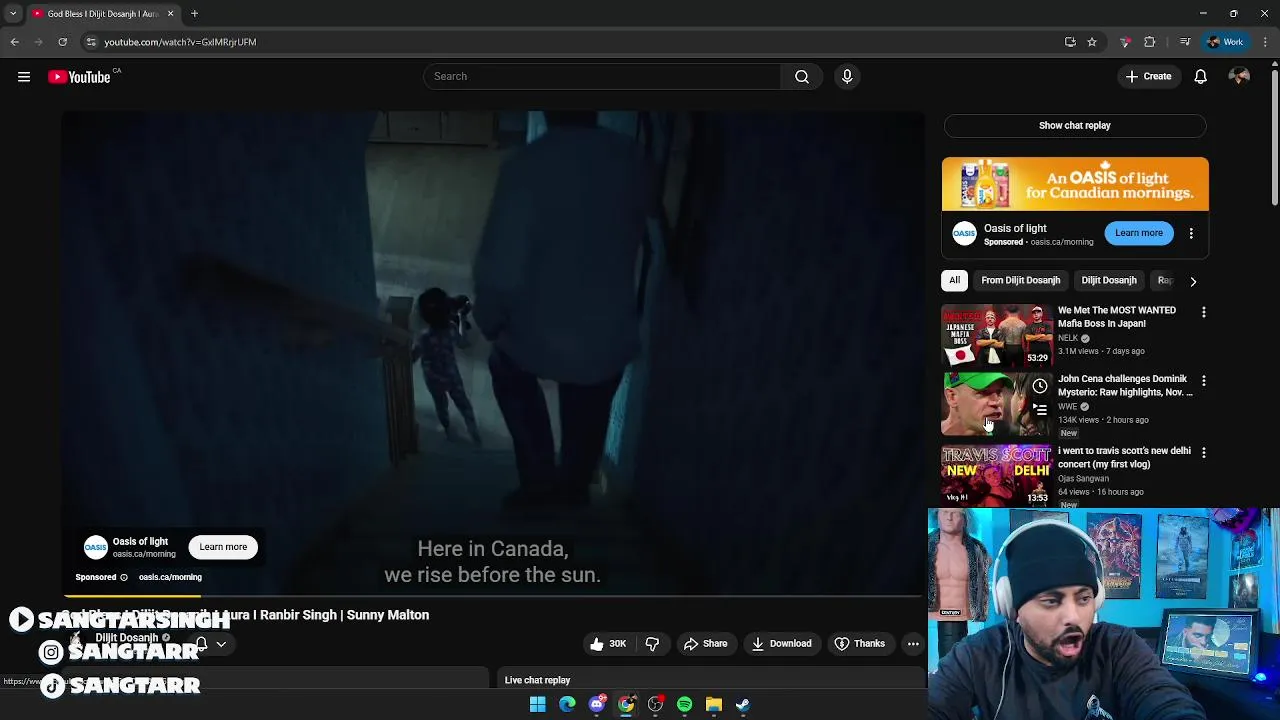Open options for the Oasis of light ad
Screen dimensions: 1280x720
pyautogui.click(x=1191, y=233)
